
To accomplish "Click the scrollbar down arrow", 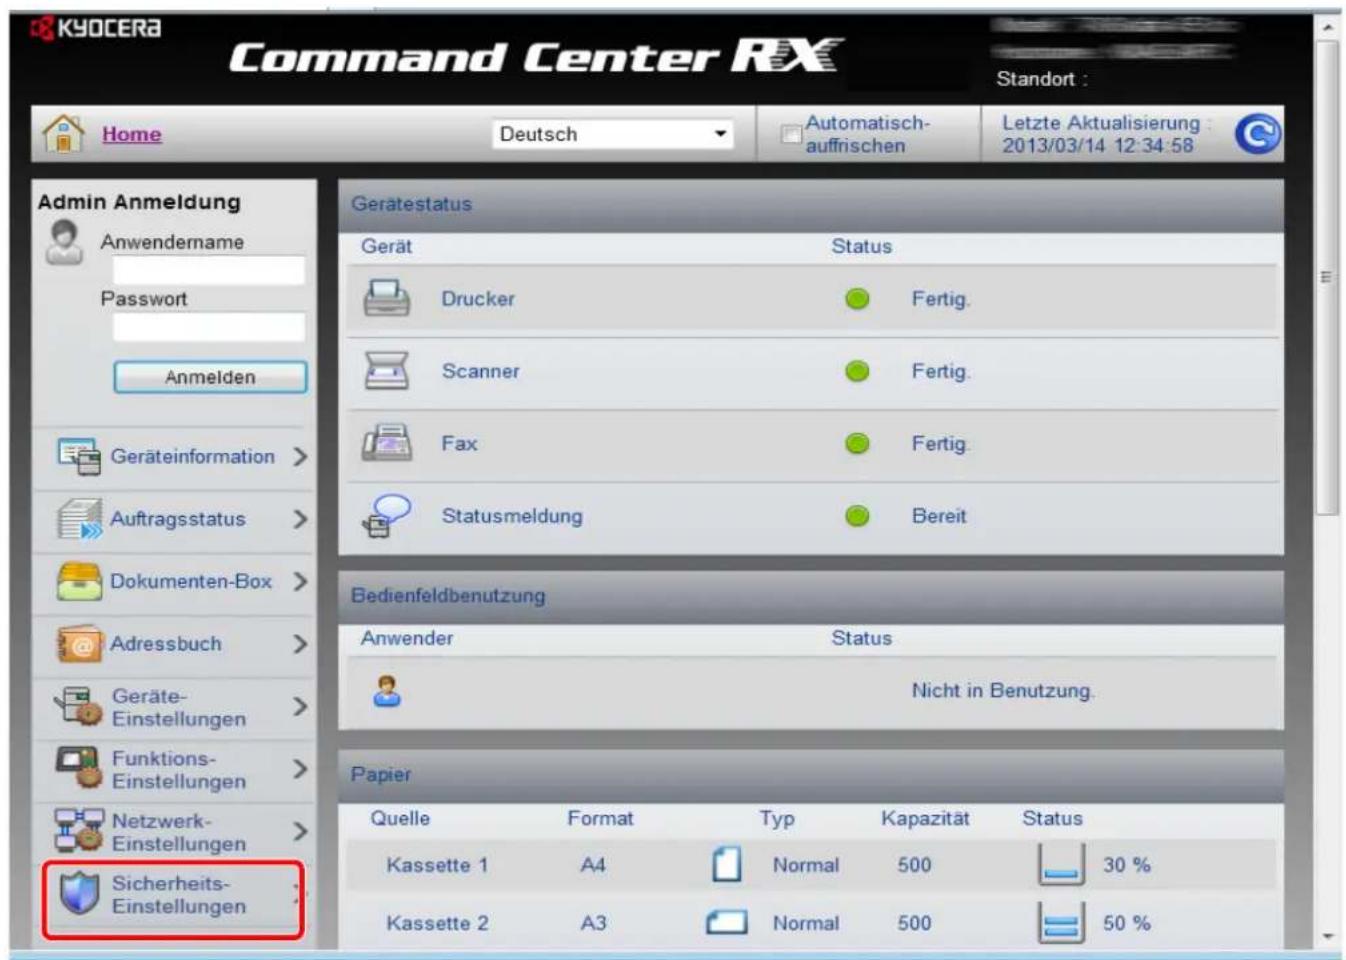I will [x=1327, y=937].
